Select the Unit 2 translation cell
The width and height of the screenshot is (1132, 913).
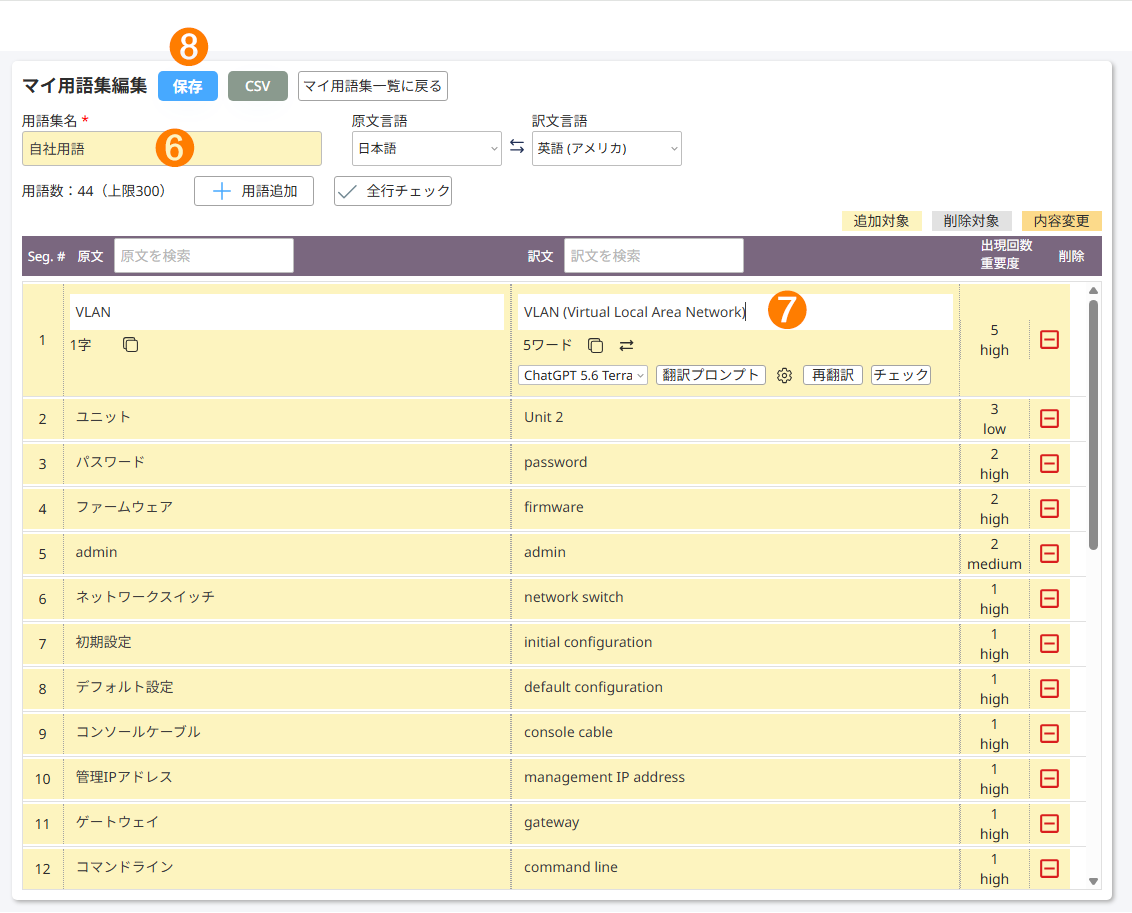tap(735, 419)
